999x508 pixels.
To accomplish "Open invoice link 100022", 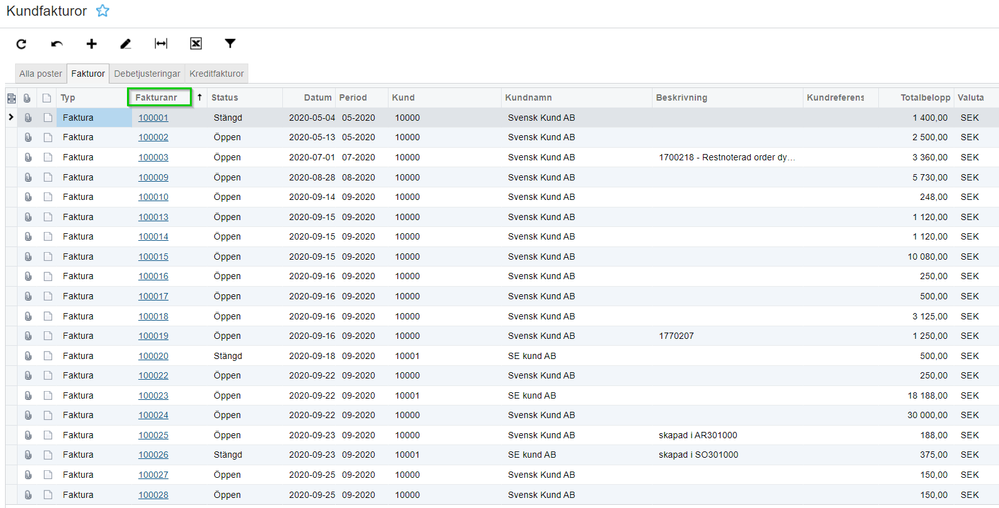I will [154, 375].
